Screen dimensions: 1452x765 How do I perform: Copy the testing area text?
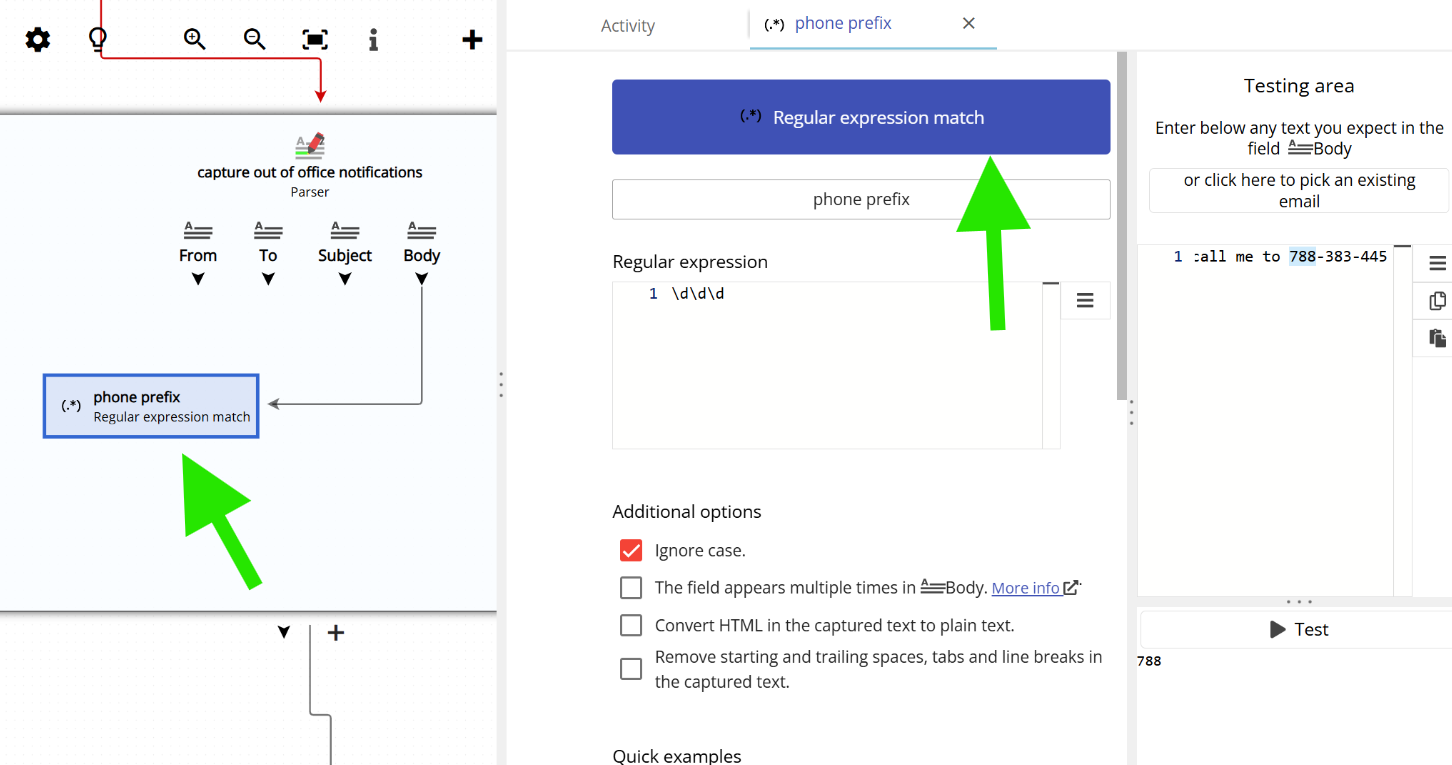(1437, 300)
